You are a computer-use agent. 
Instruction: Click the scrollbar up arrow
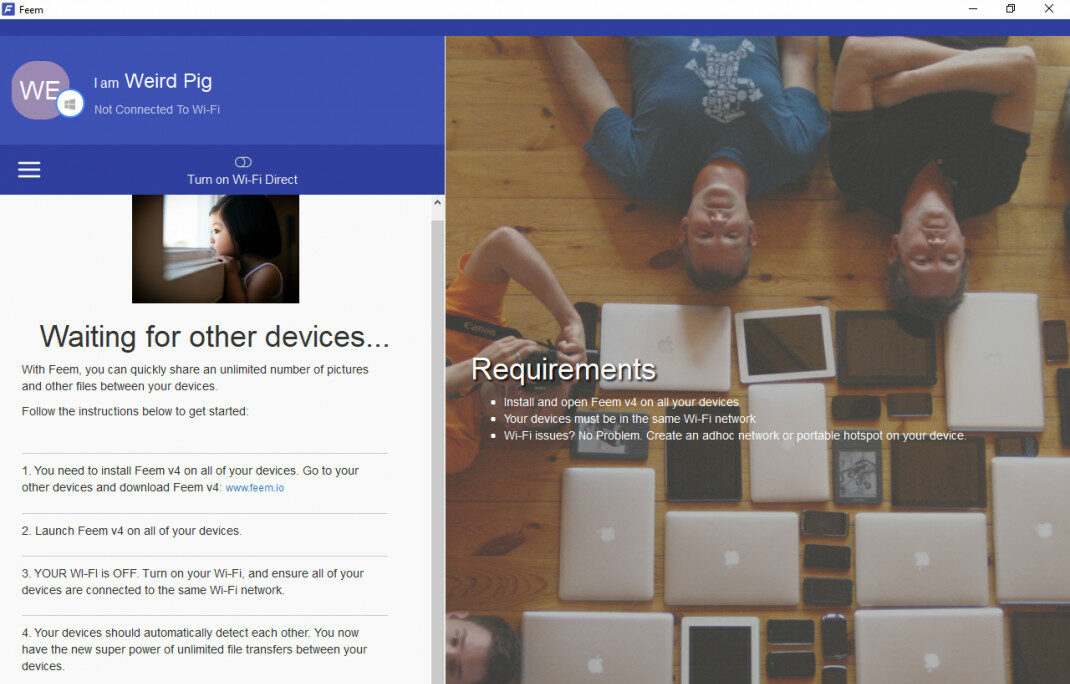(437, 202)
